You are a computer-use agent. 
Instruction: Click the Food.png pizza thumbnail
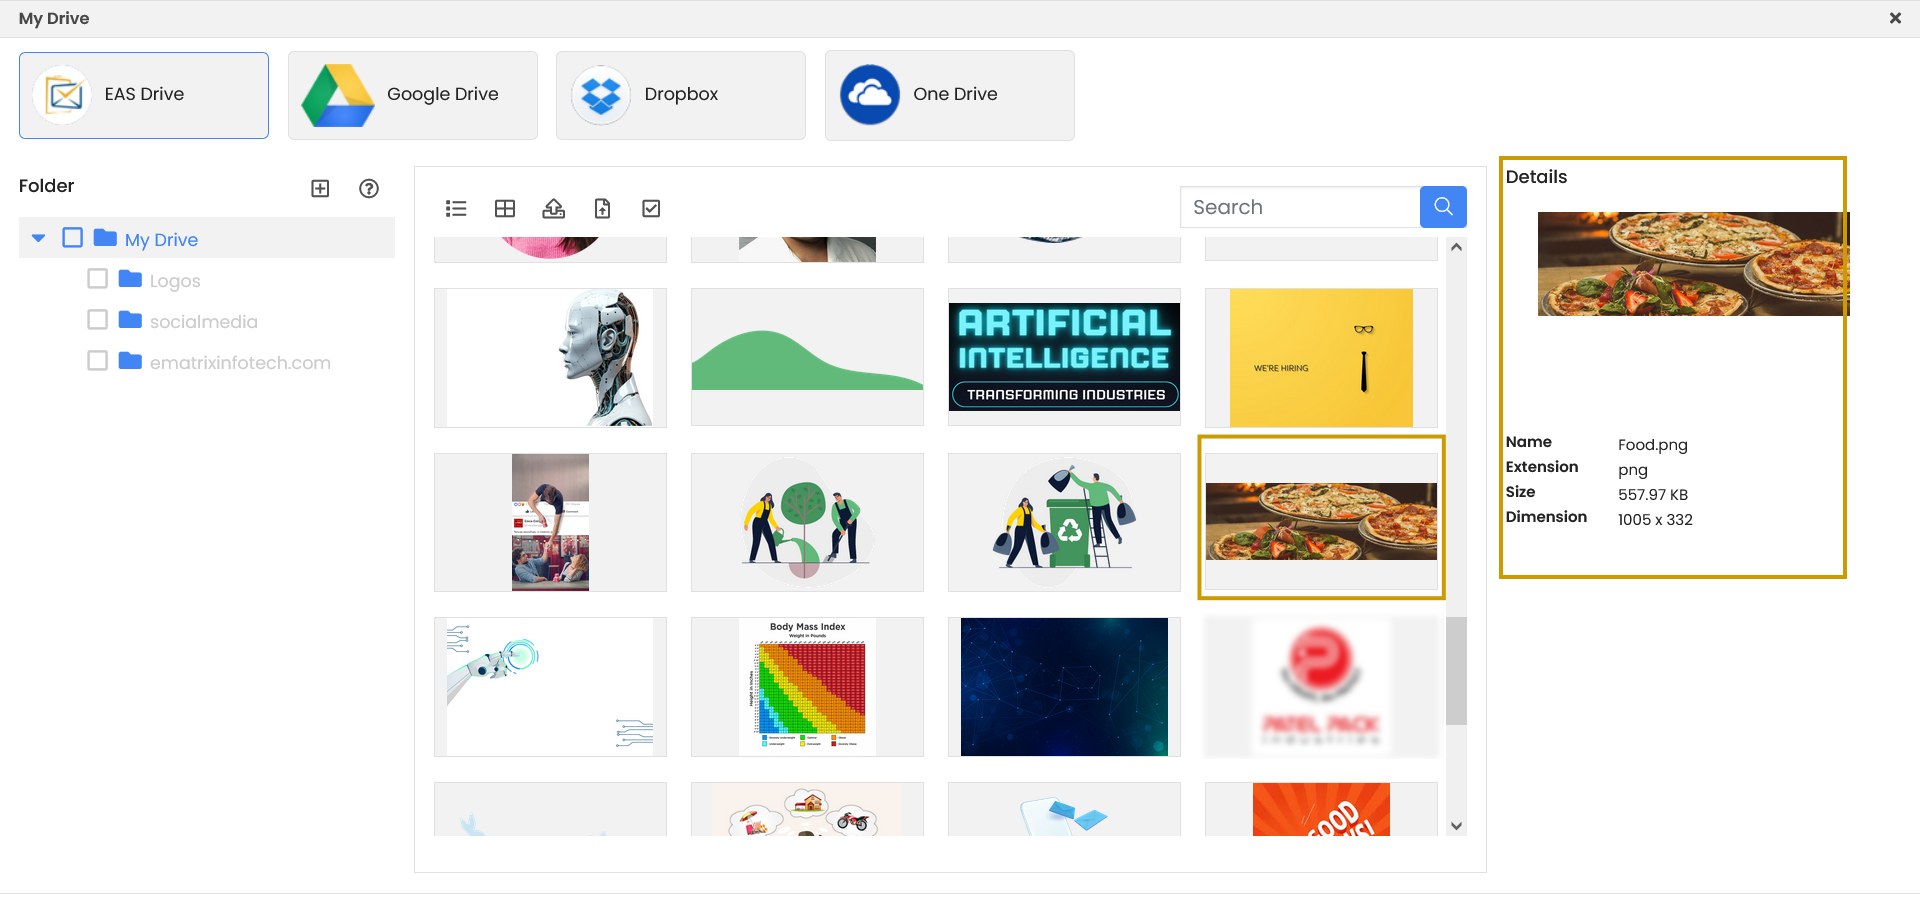1320,518
